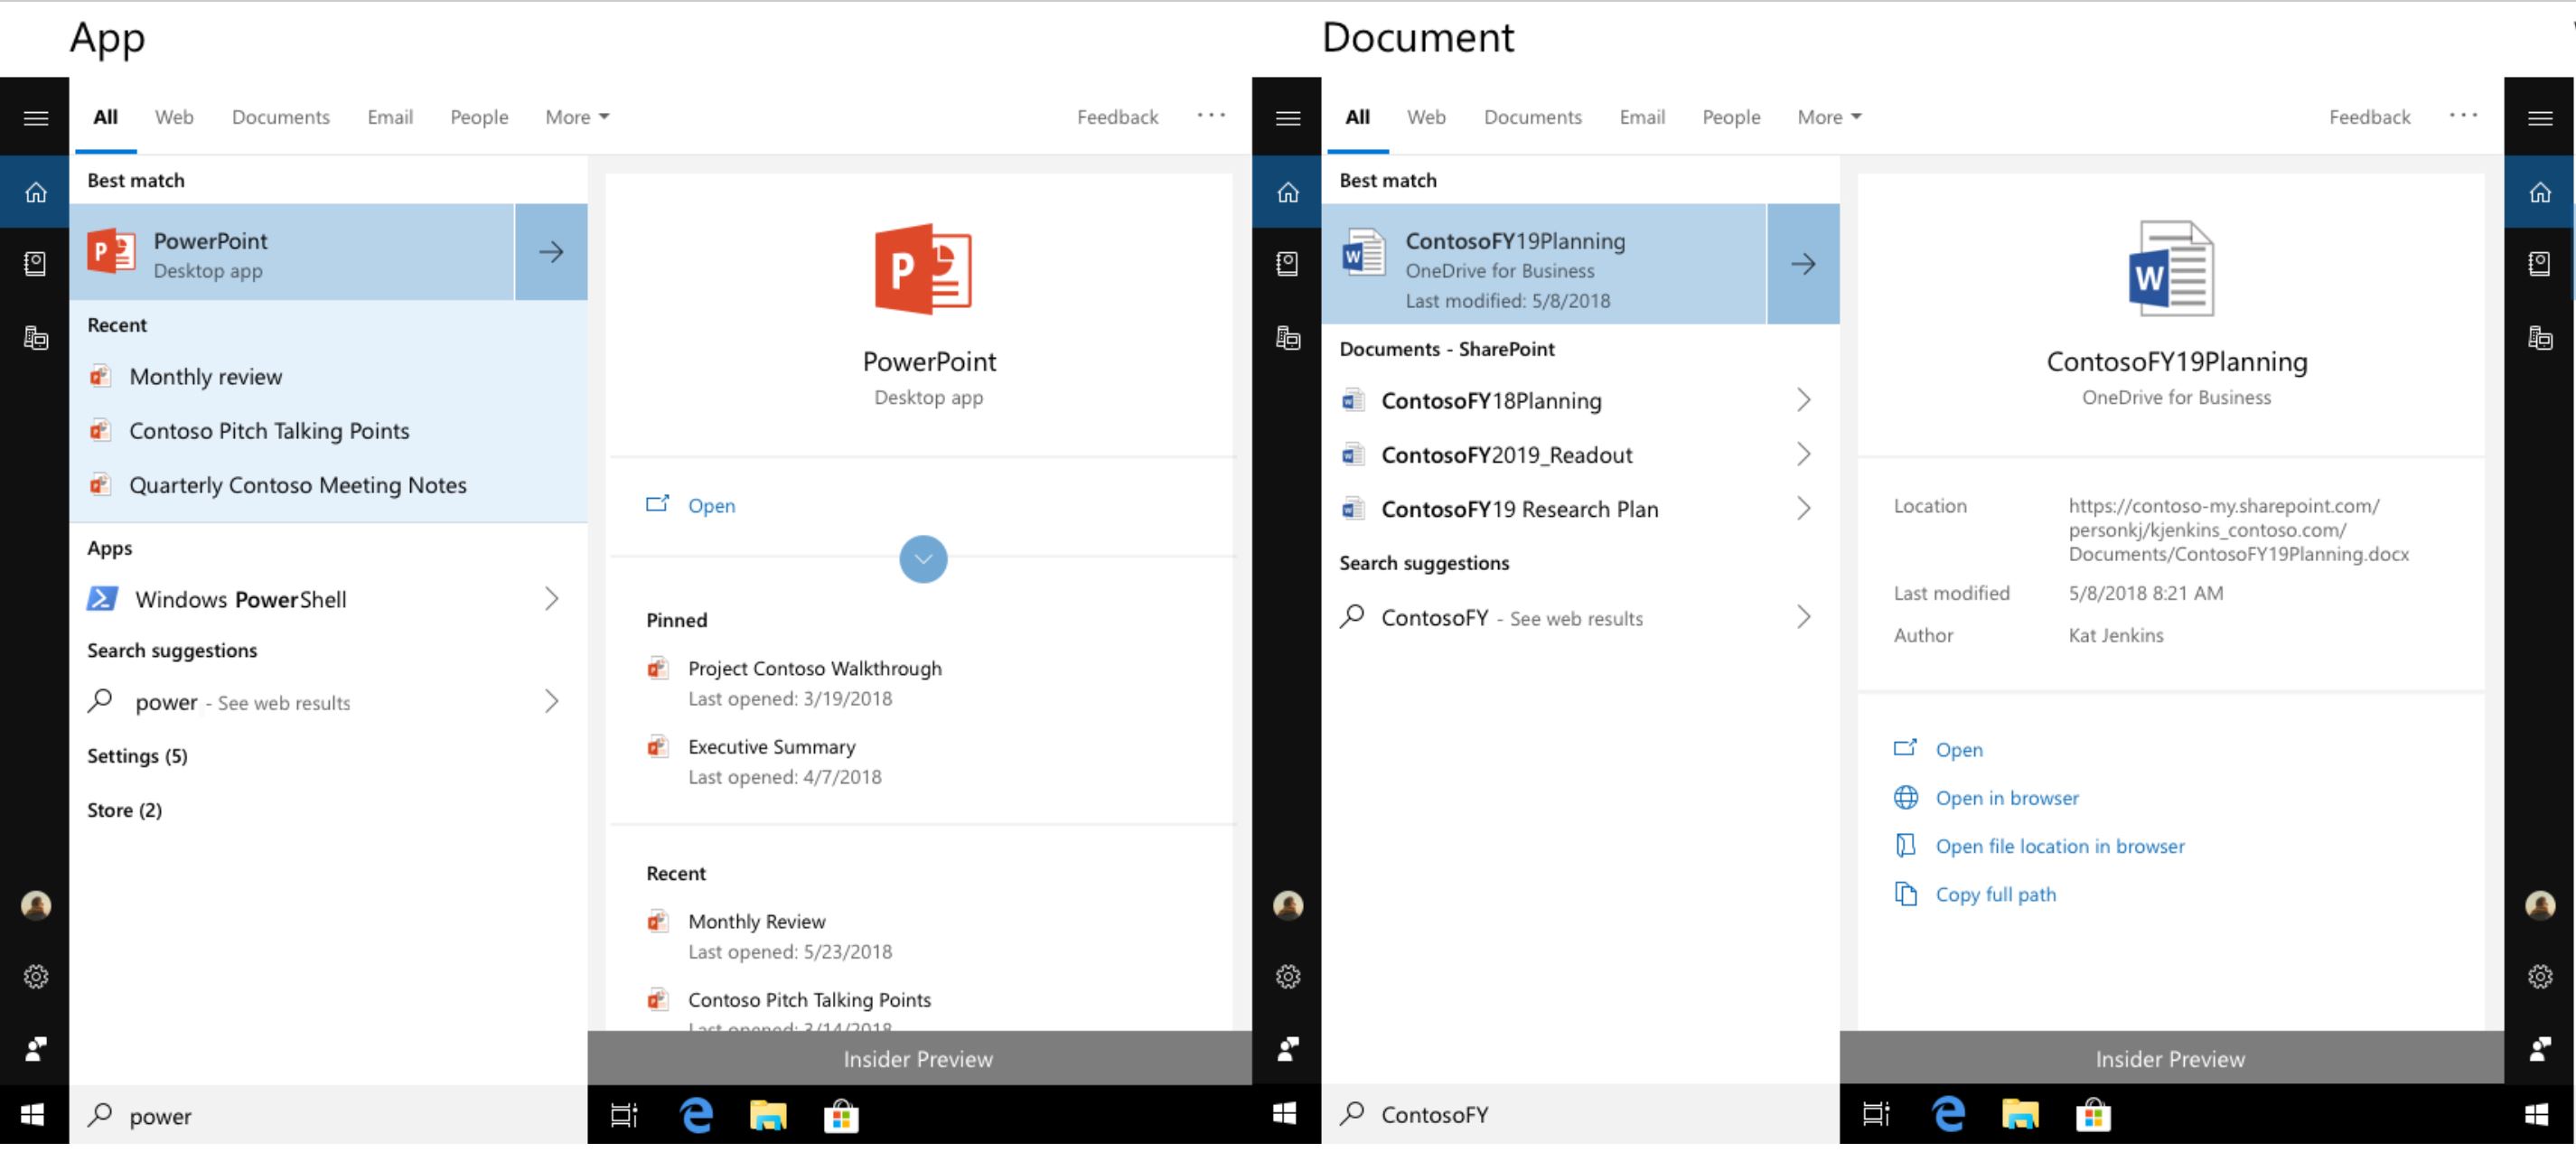Expand the ContosoFY18Planning search result
This screenshot has height=1152, width=2576.
(1803, 399)
